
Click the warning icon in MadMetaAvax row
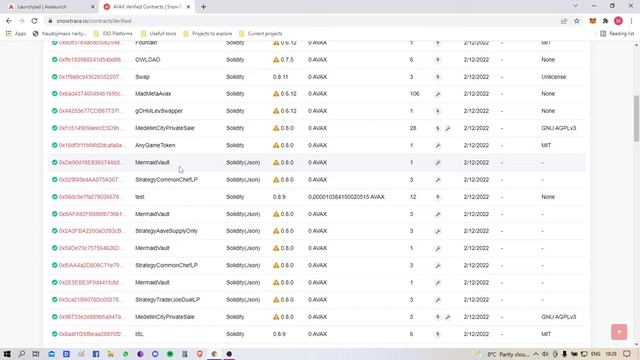pos(276,94)
